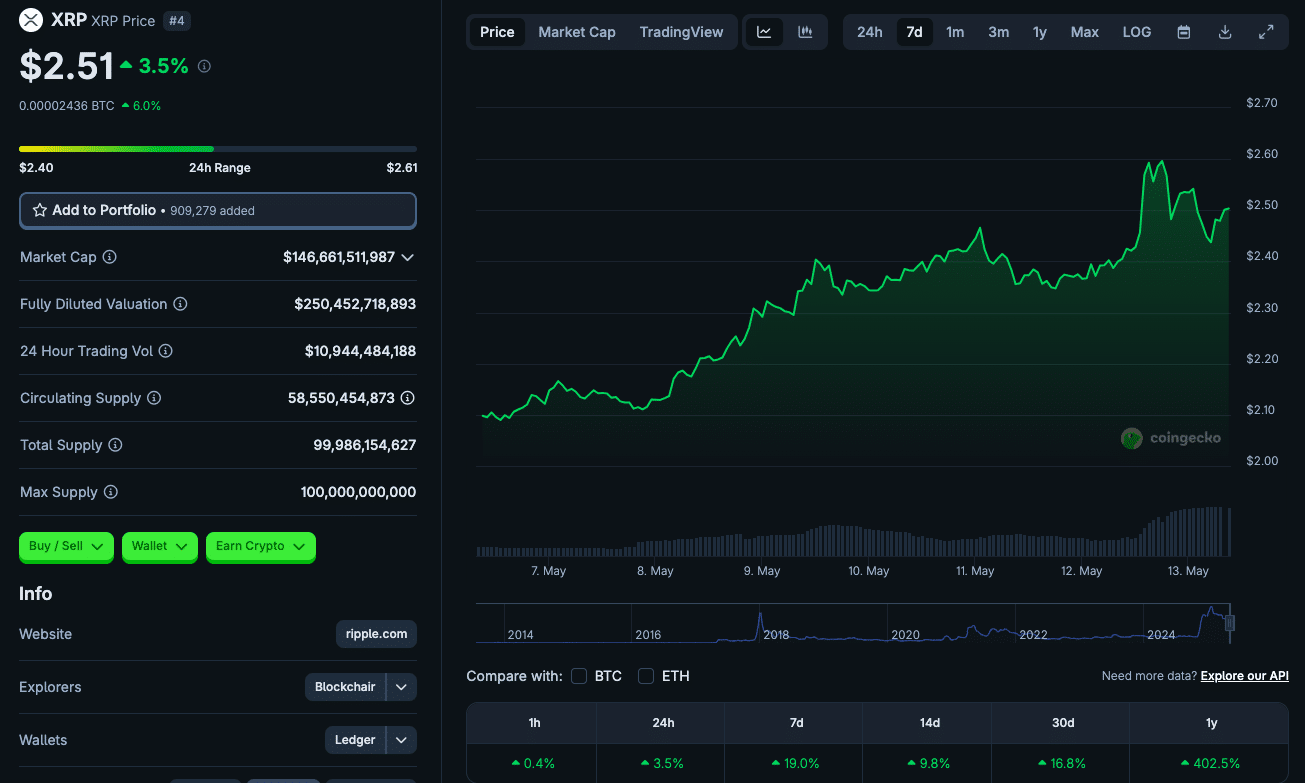The height and width of the screenshot is (783, 1305).
Task: Click the 14d column header
Action: 930,722
